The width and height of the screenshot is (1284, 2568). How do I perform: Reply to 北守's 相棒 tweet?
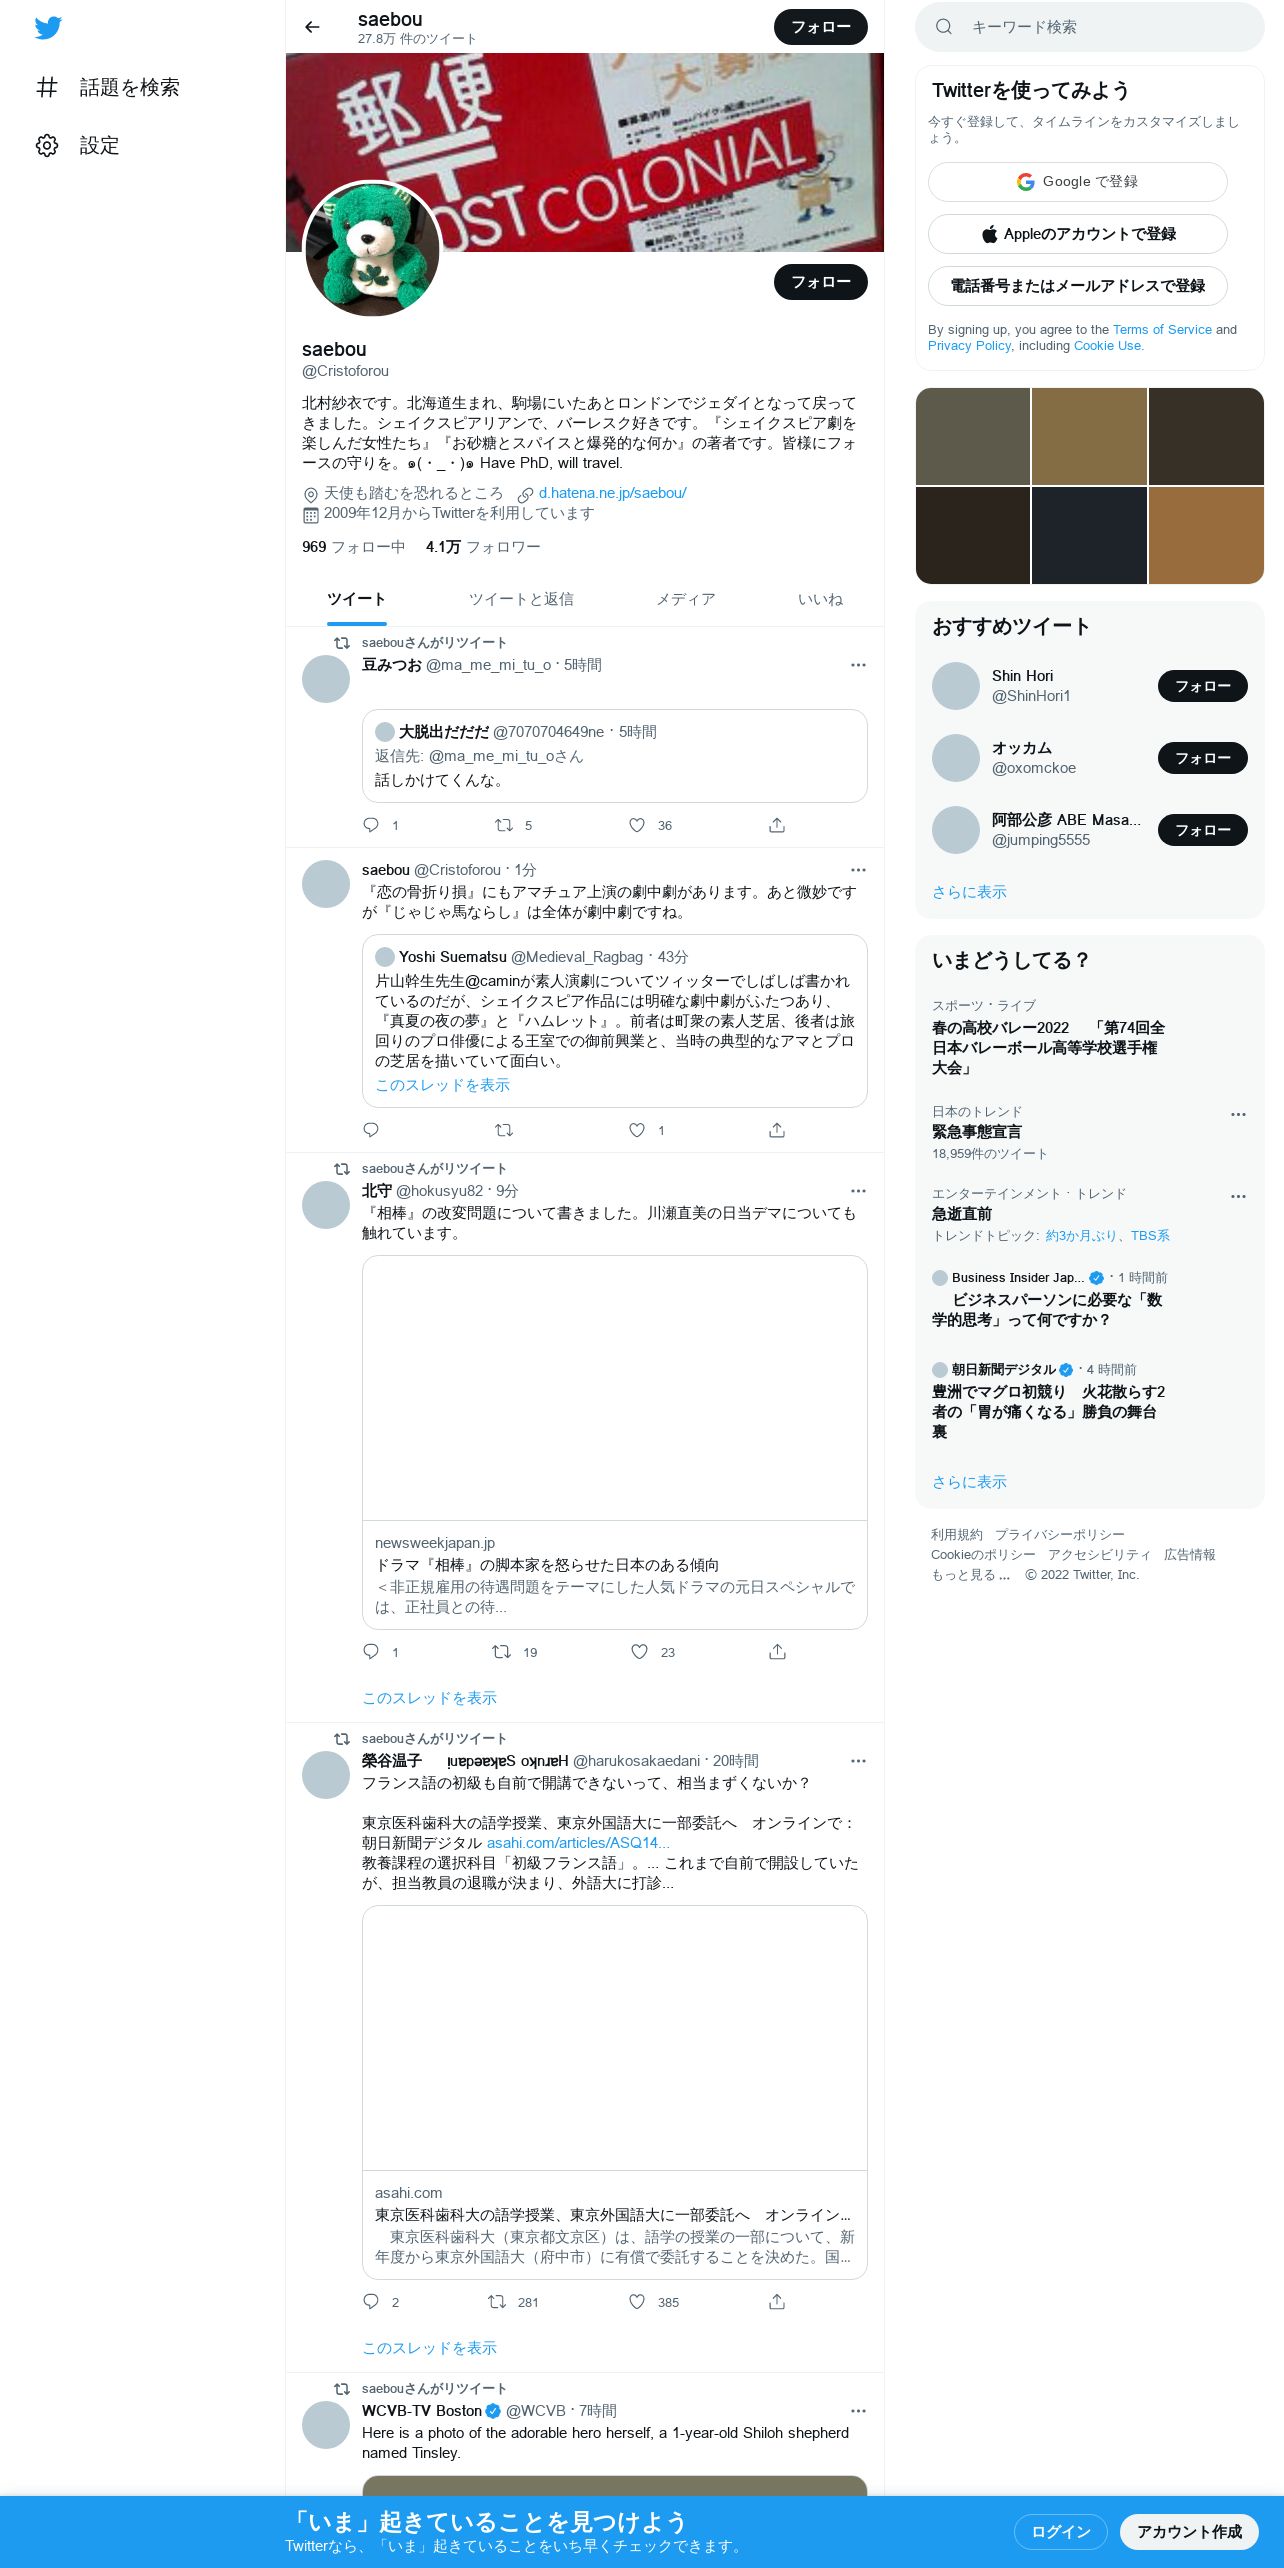[x=371, y=1652]
